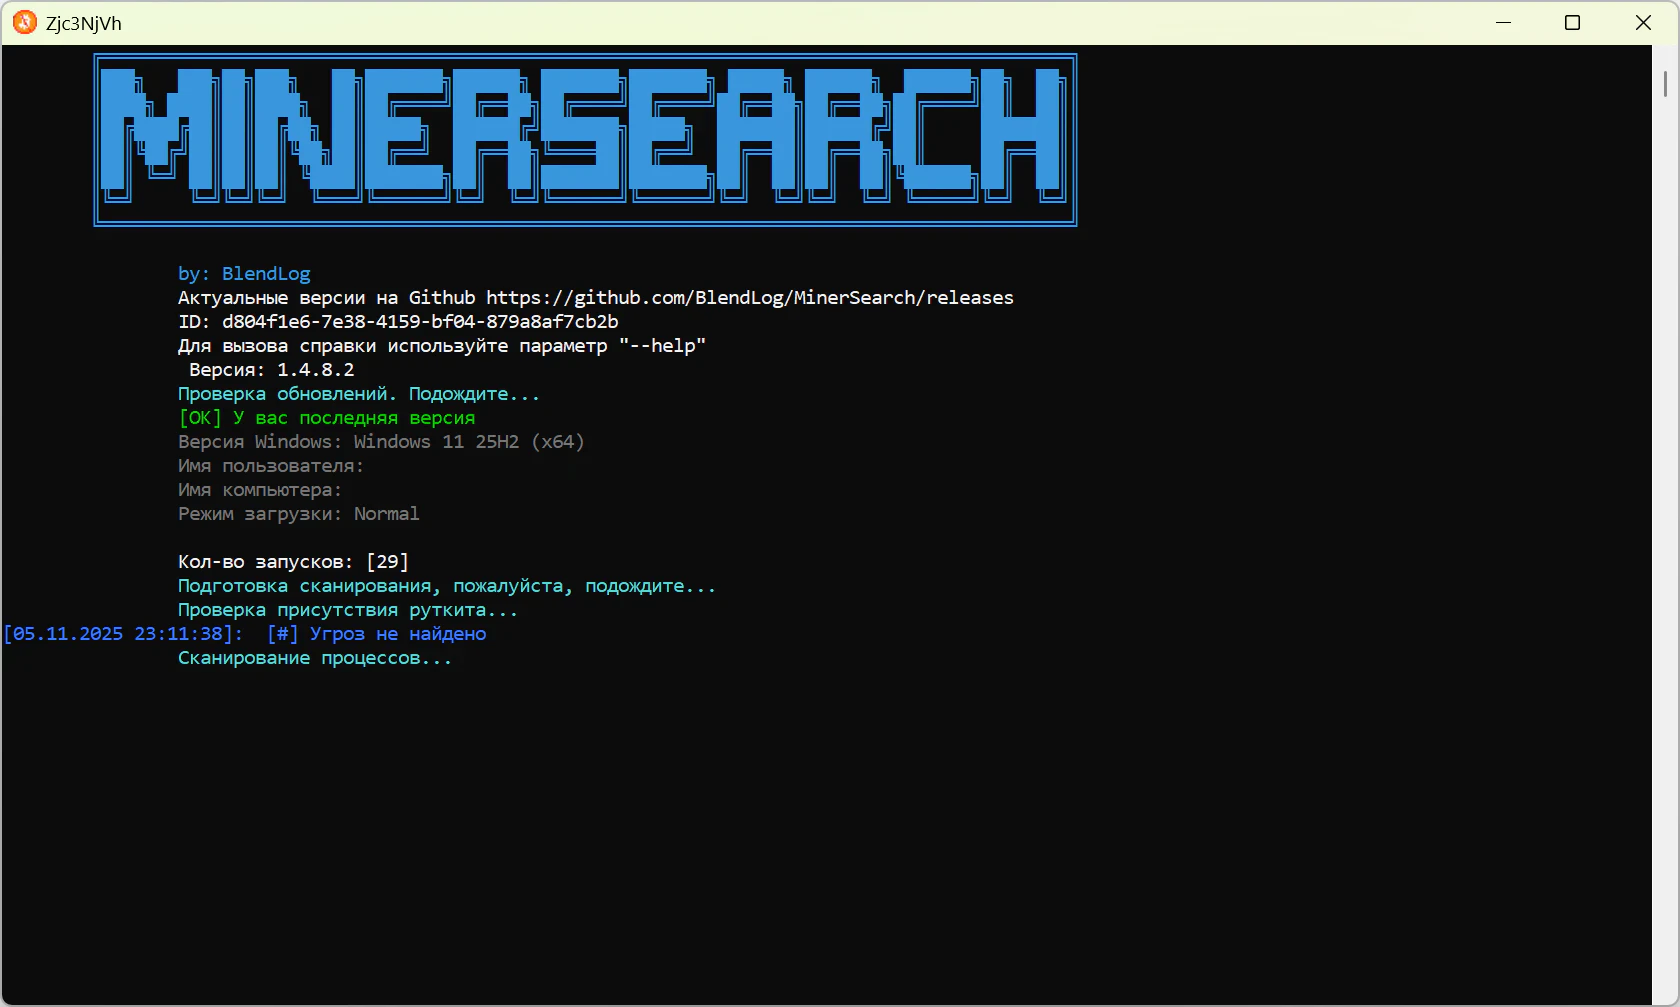The width and height of the screenshot is (1680, 1007).
Task: Click the vertical scrollbar thumb
Action: click(1665, 84)
